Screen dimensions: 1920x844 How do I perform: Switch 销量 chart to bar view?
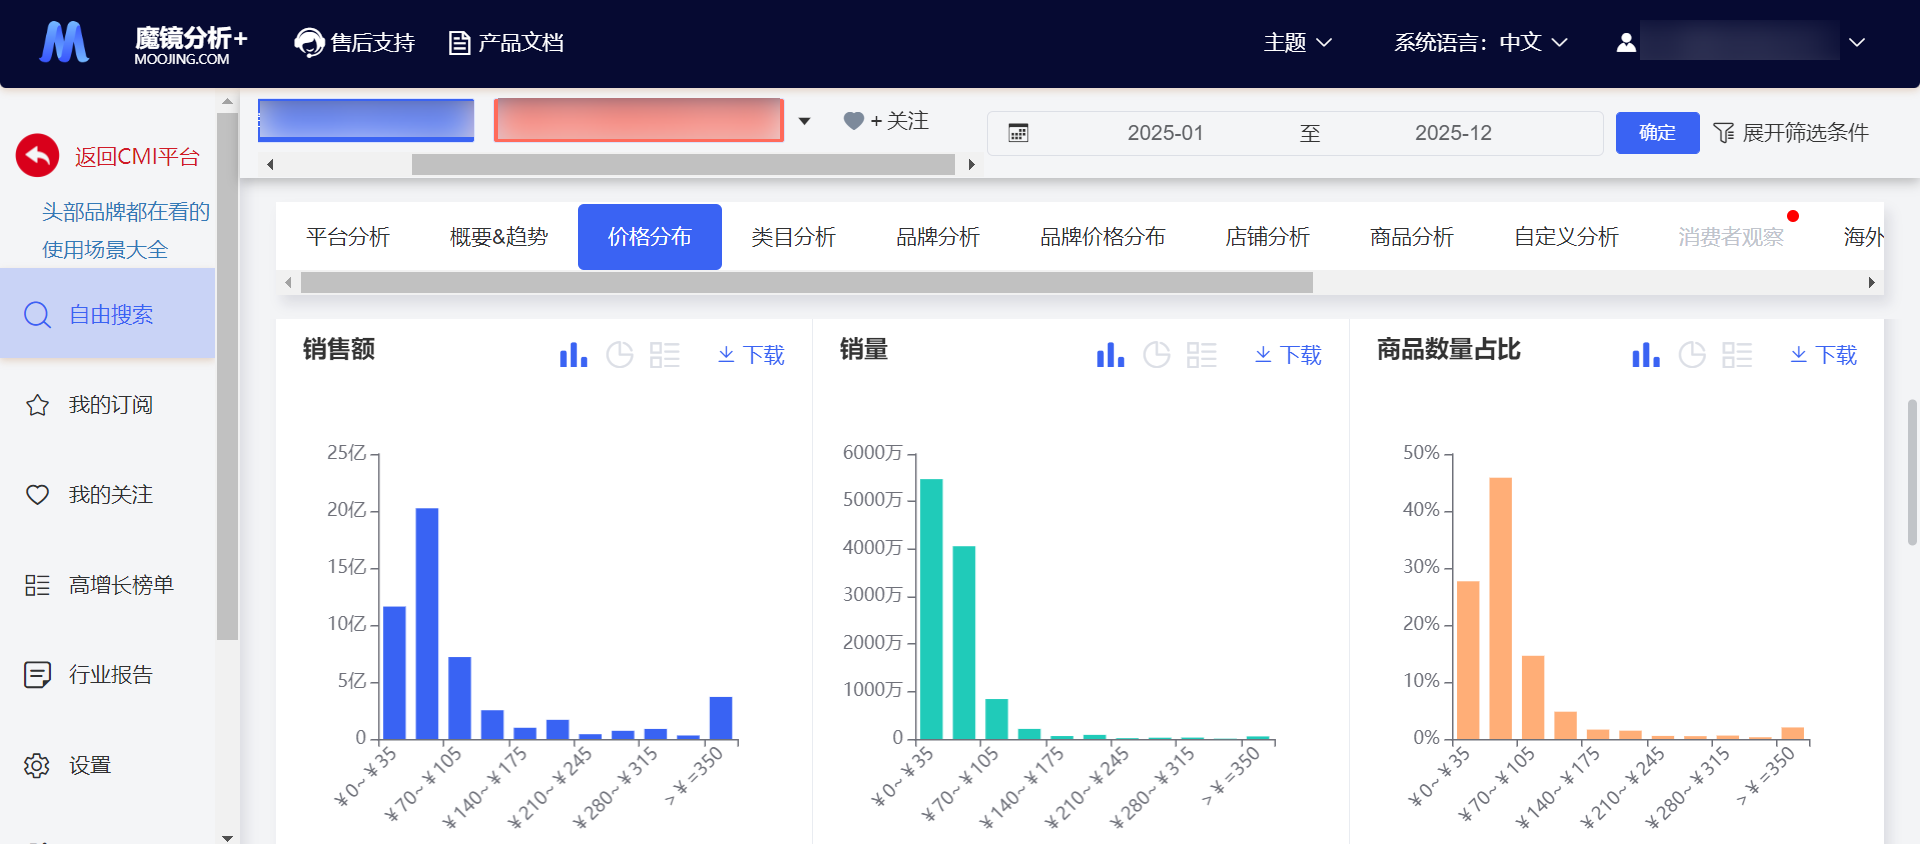(1110, 355)
